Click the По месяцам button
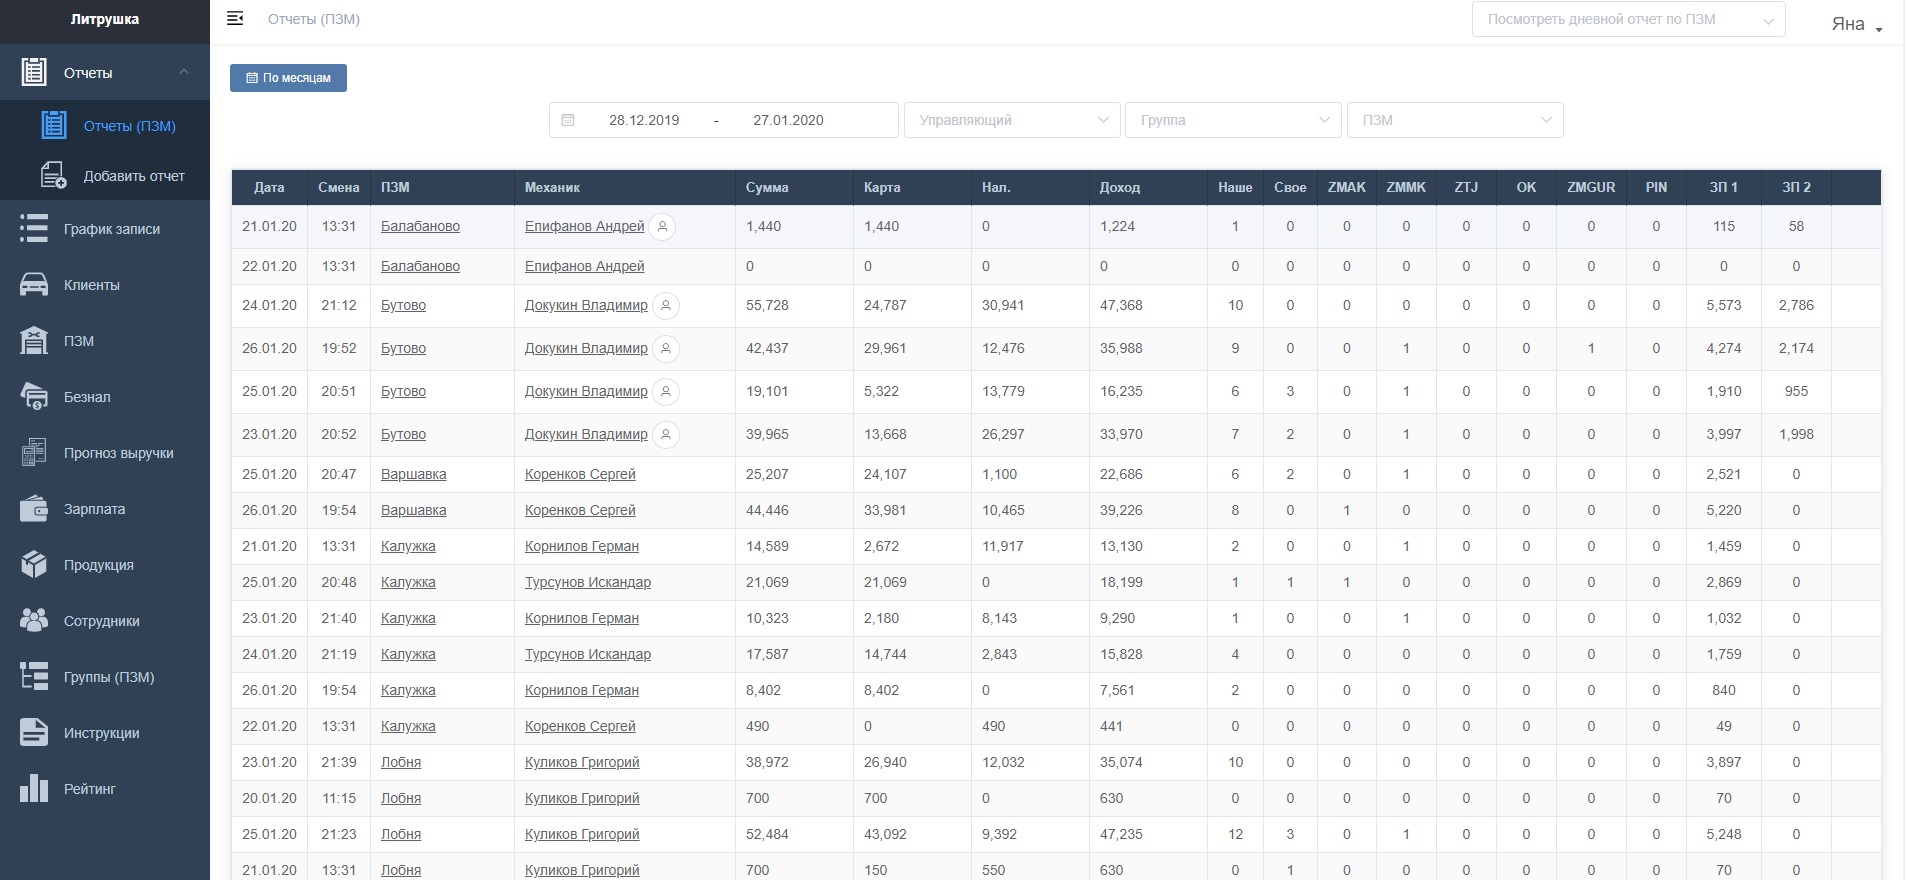Screen dimensions: 1906x880 pyautogui.click(x=288, y=78)
